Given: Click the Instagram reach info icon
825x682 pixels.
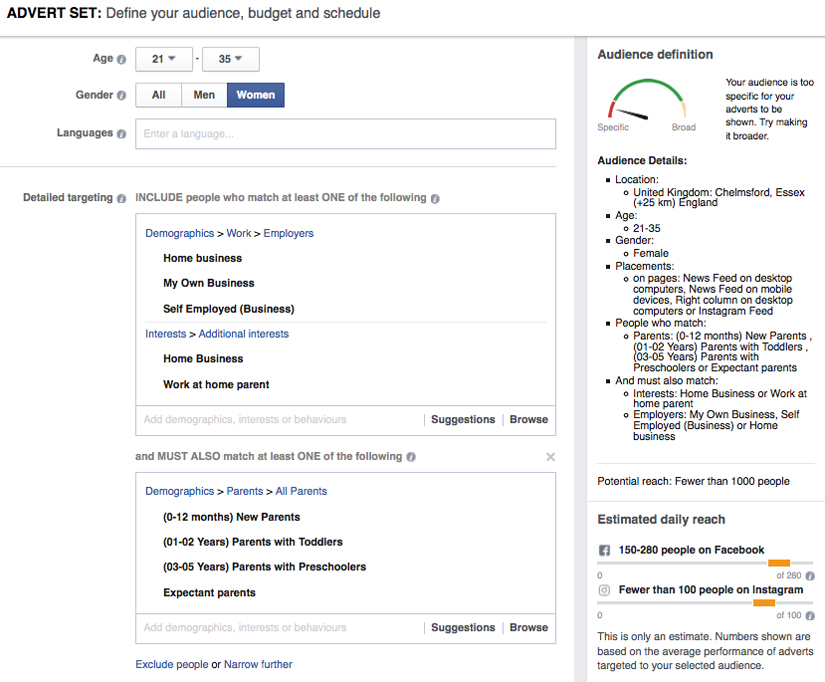Looking at the screenshot, I should coord(810,615).
